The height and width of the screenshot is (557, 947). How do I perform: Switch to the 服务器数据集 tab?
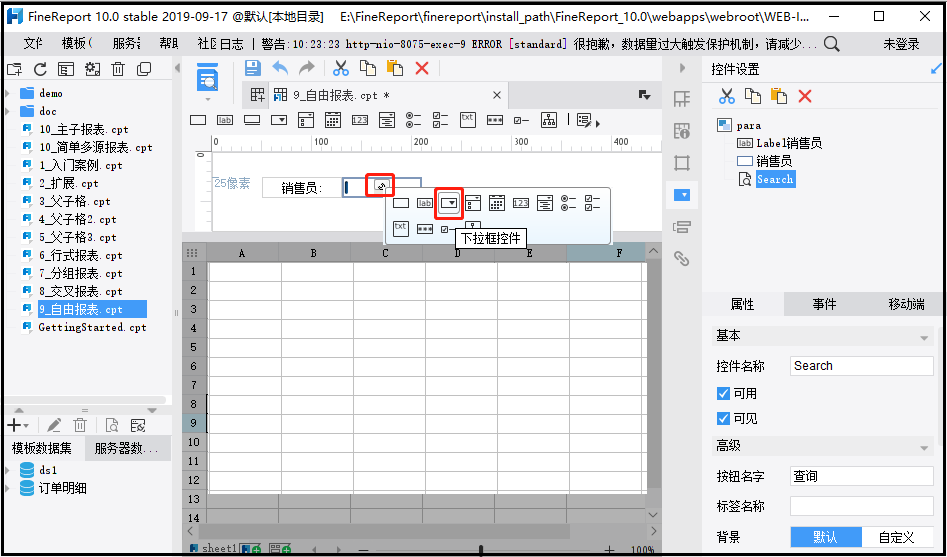coord(128,448)
